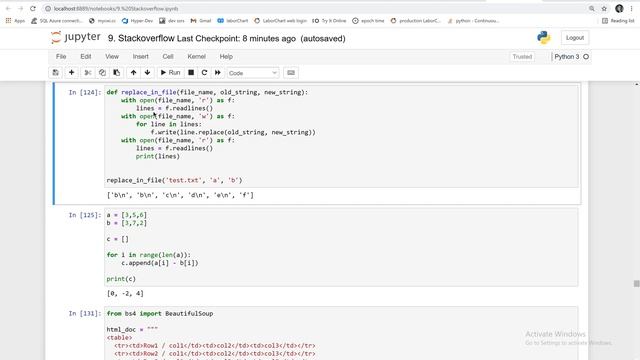This screenshot has height=360, width=640.
Task: Open the Hyper-Dev bookmark
Action: [x=137, y=21]
